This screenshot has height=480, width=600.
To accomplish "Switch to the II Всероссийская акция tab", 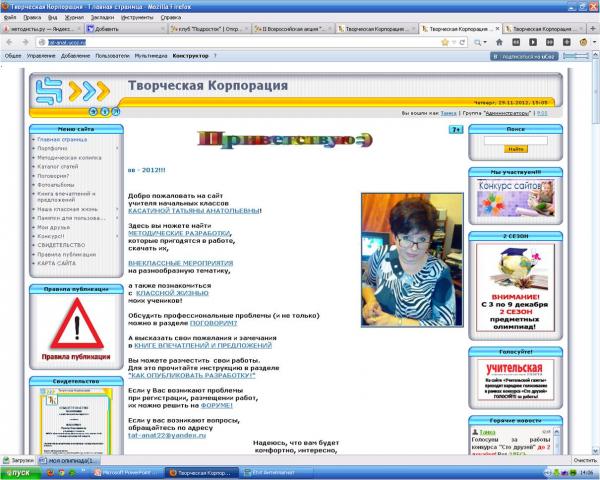I will [293, 29].
